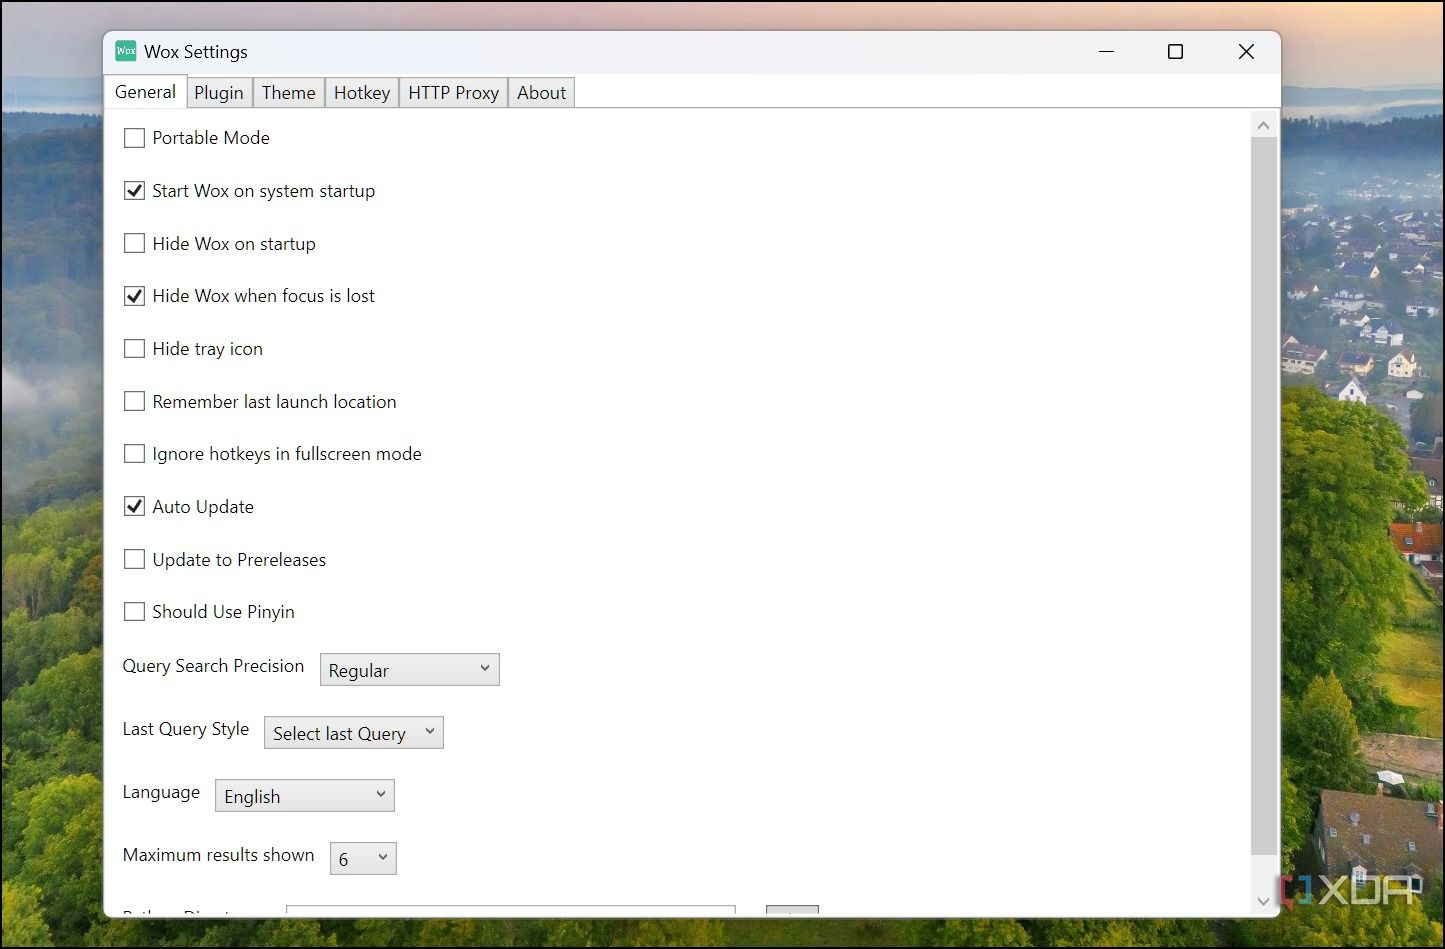
Task: Switch to the Theme tab
Action: click(x=288, y=92)
